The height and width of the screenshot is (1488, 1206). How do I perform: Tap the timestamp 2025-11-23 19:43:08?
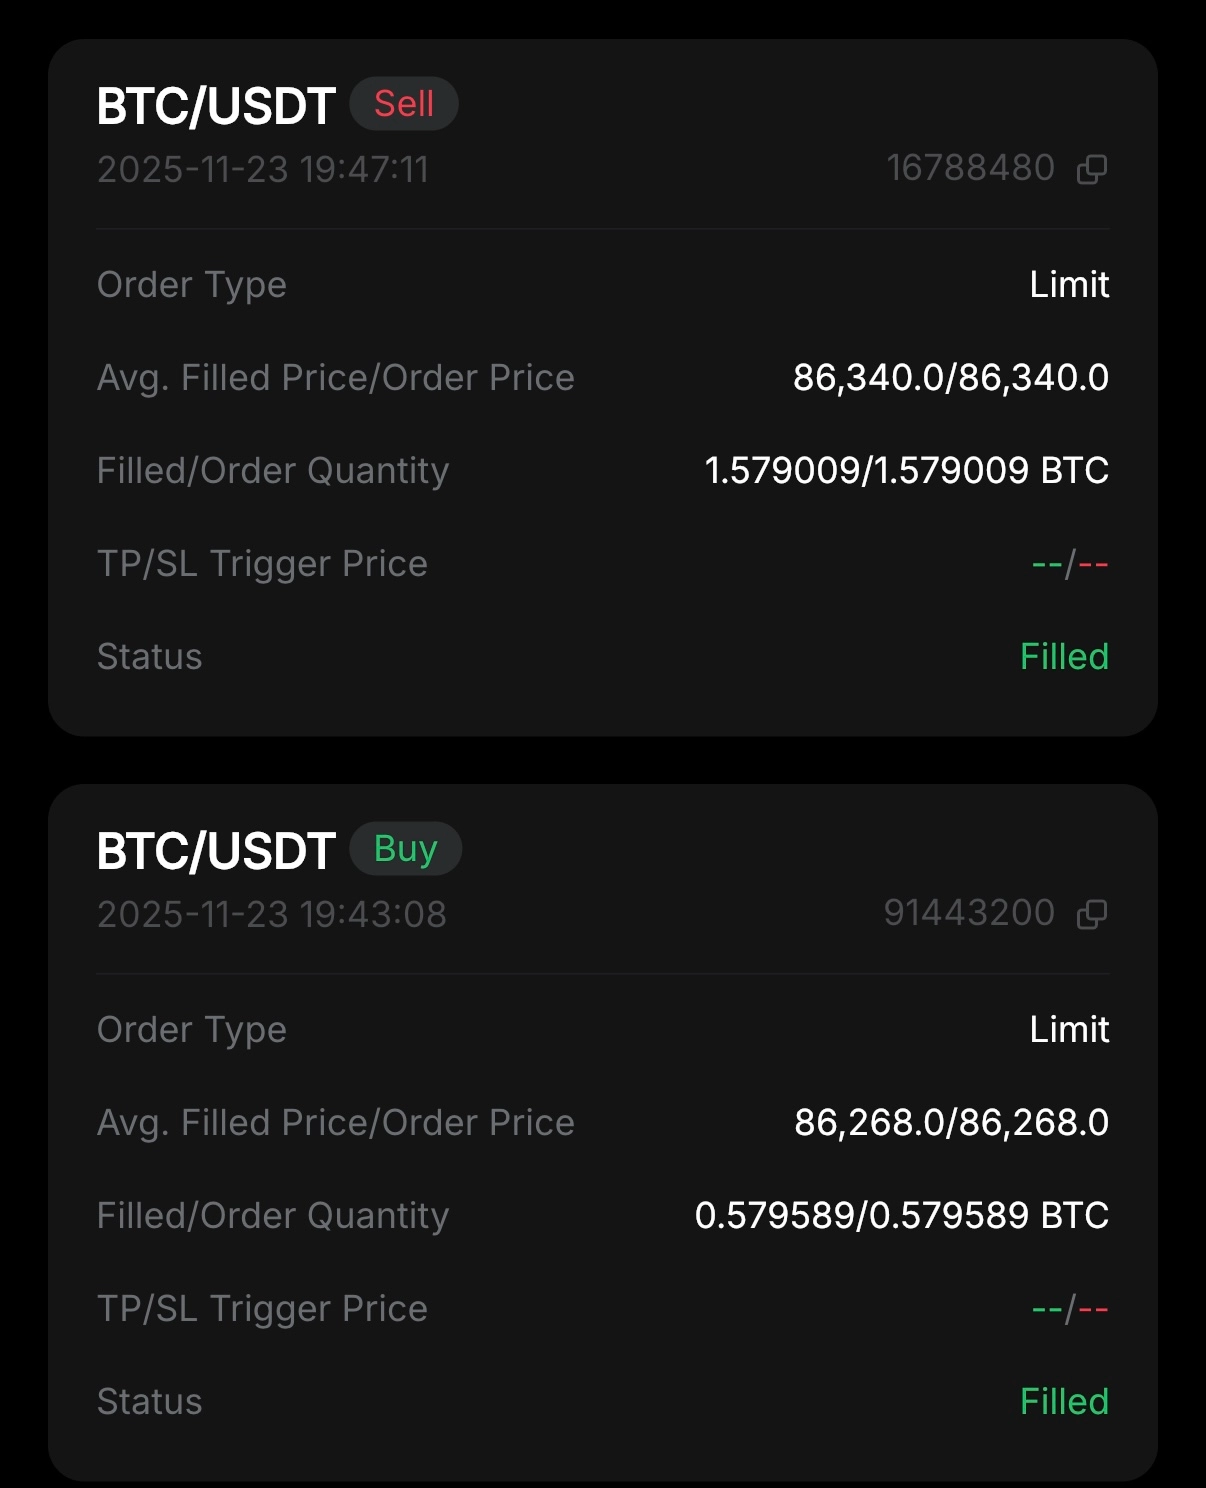272,915
